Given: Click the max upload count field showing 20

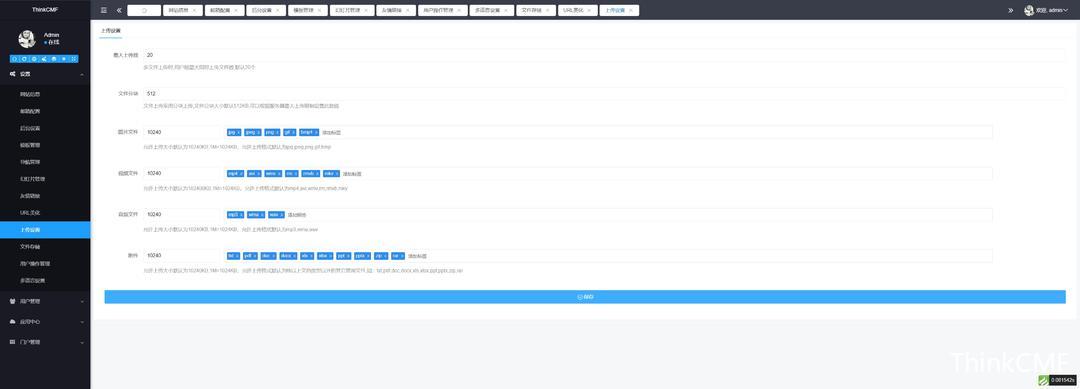Looking at the screenshot, I should [604, 54].
